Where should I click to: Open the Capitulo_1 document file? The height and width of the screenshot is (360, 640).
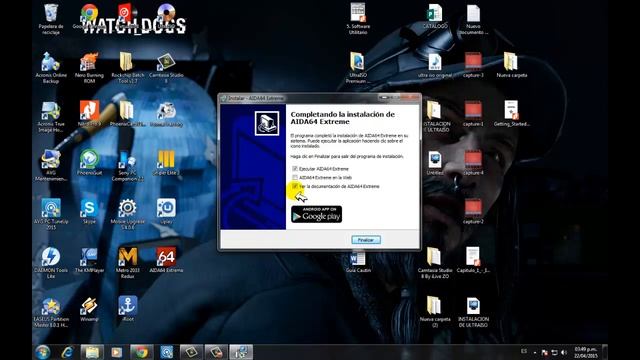[x=473, y=260]
